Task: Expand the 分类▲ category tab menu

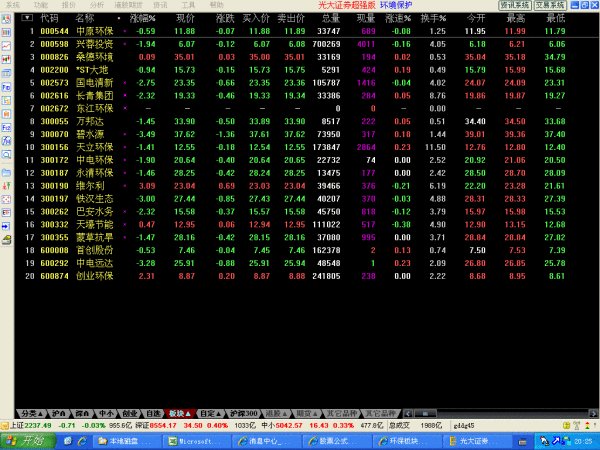Action: click(31, 413)
